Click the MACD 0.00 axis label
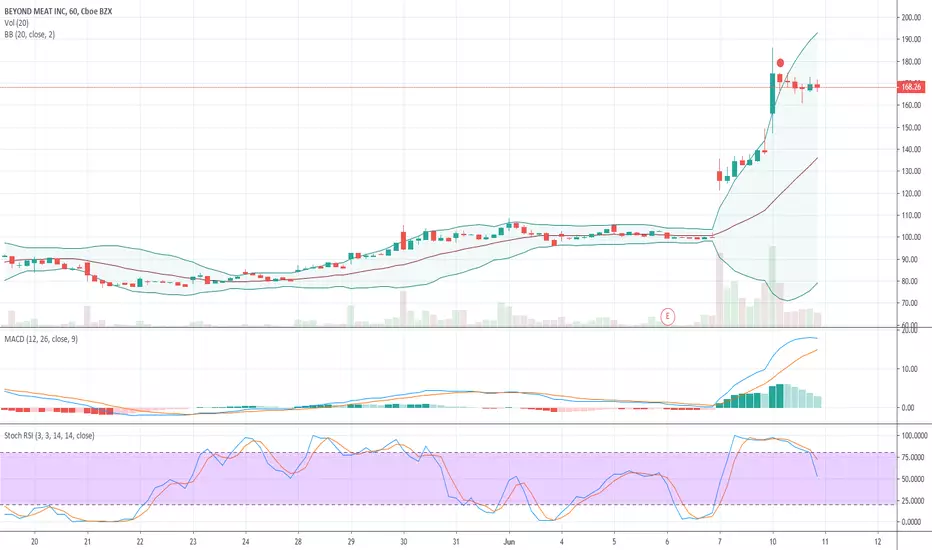Viewport: 932px width, 550px height. click(908, 408)
